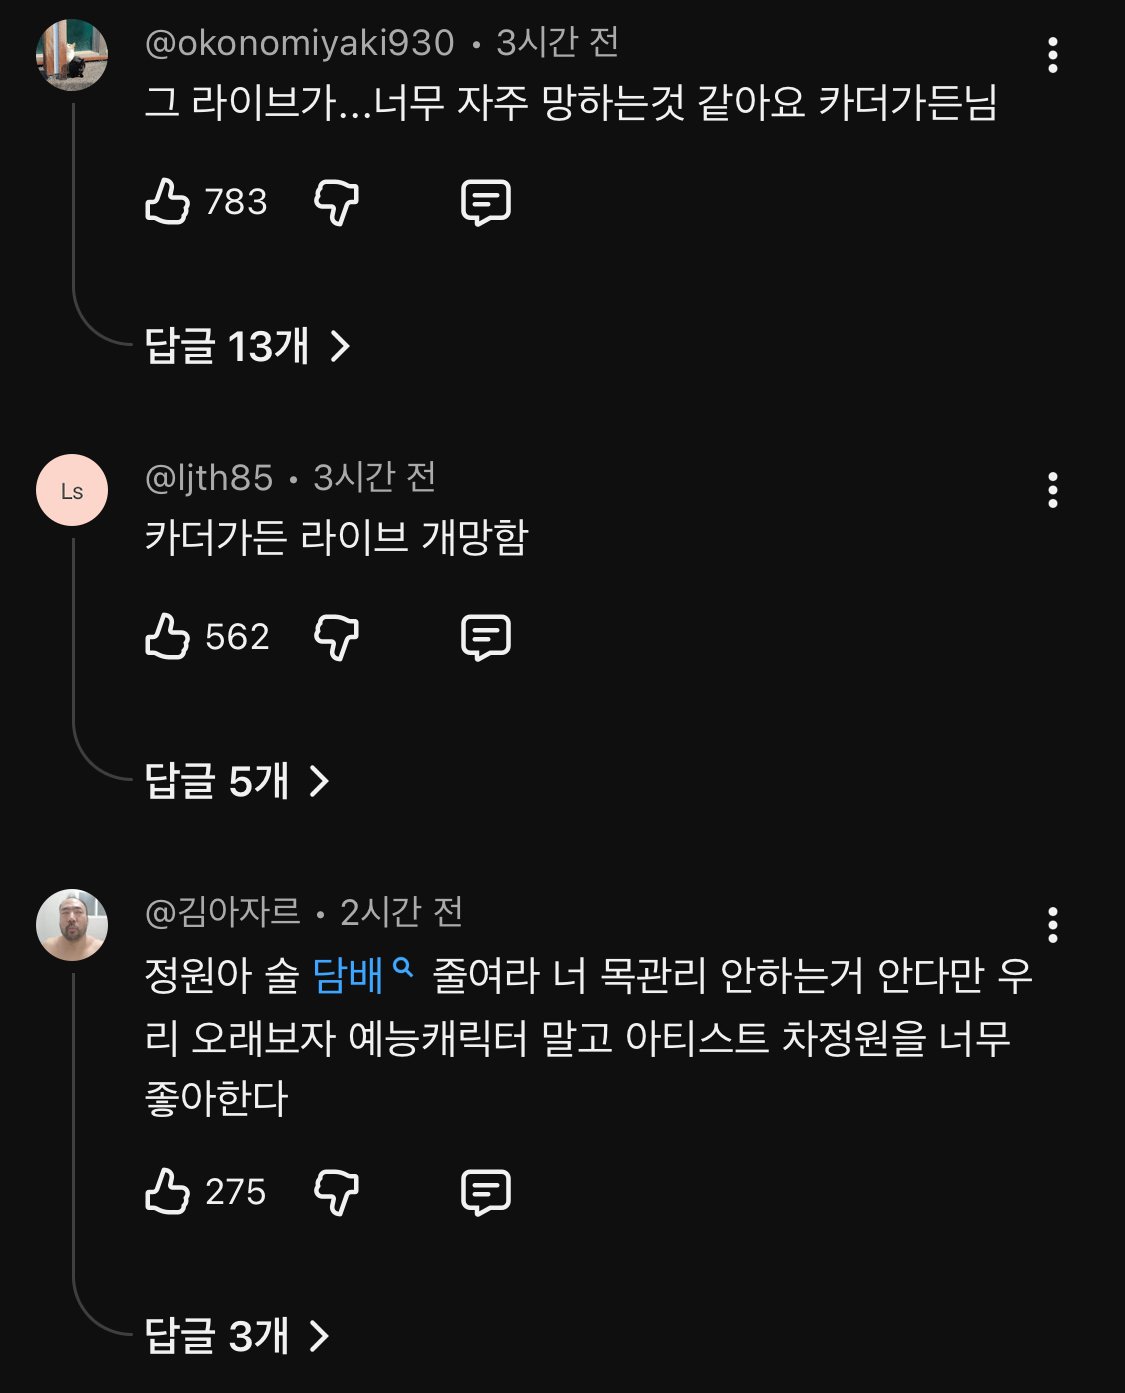Reply to the @okonomiyaki930 comment

point(486,202)
